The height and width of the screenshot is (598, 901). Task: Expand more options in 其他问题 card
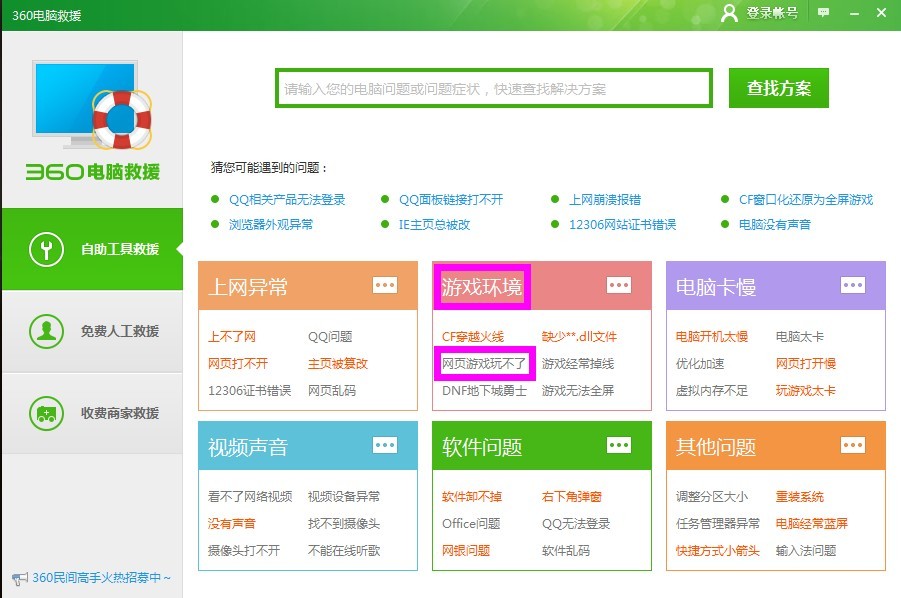point(853,445)
